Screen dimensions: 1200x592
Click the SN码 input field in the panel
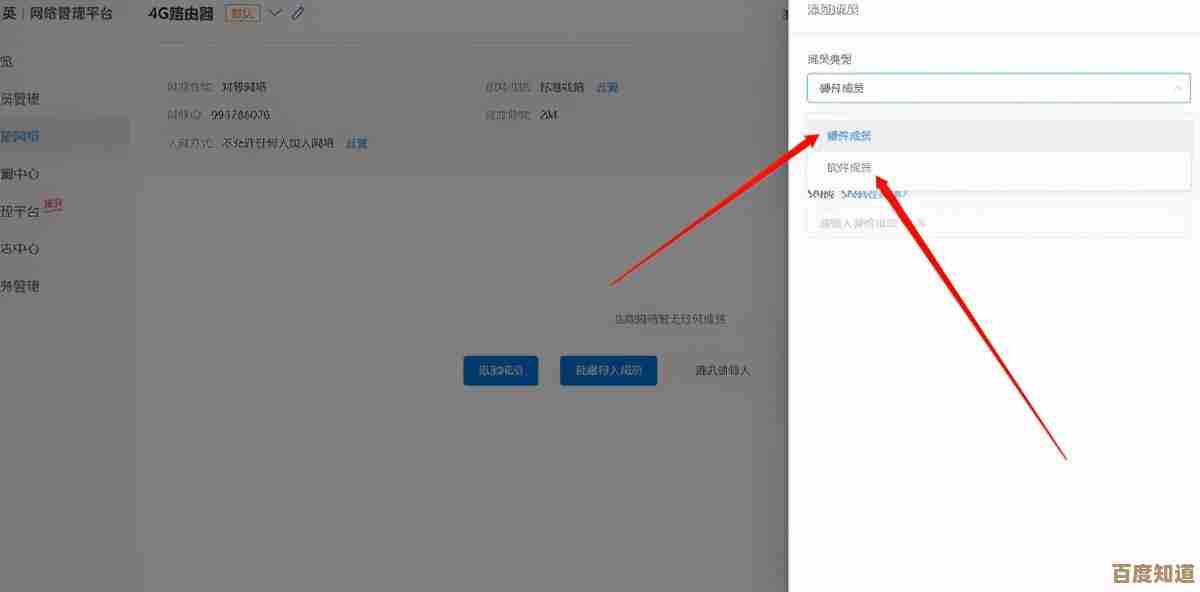click(x=997, y=222)
